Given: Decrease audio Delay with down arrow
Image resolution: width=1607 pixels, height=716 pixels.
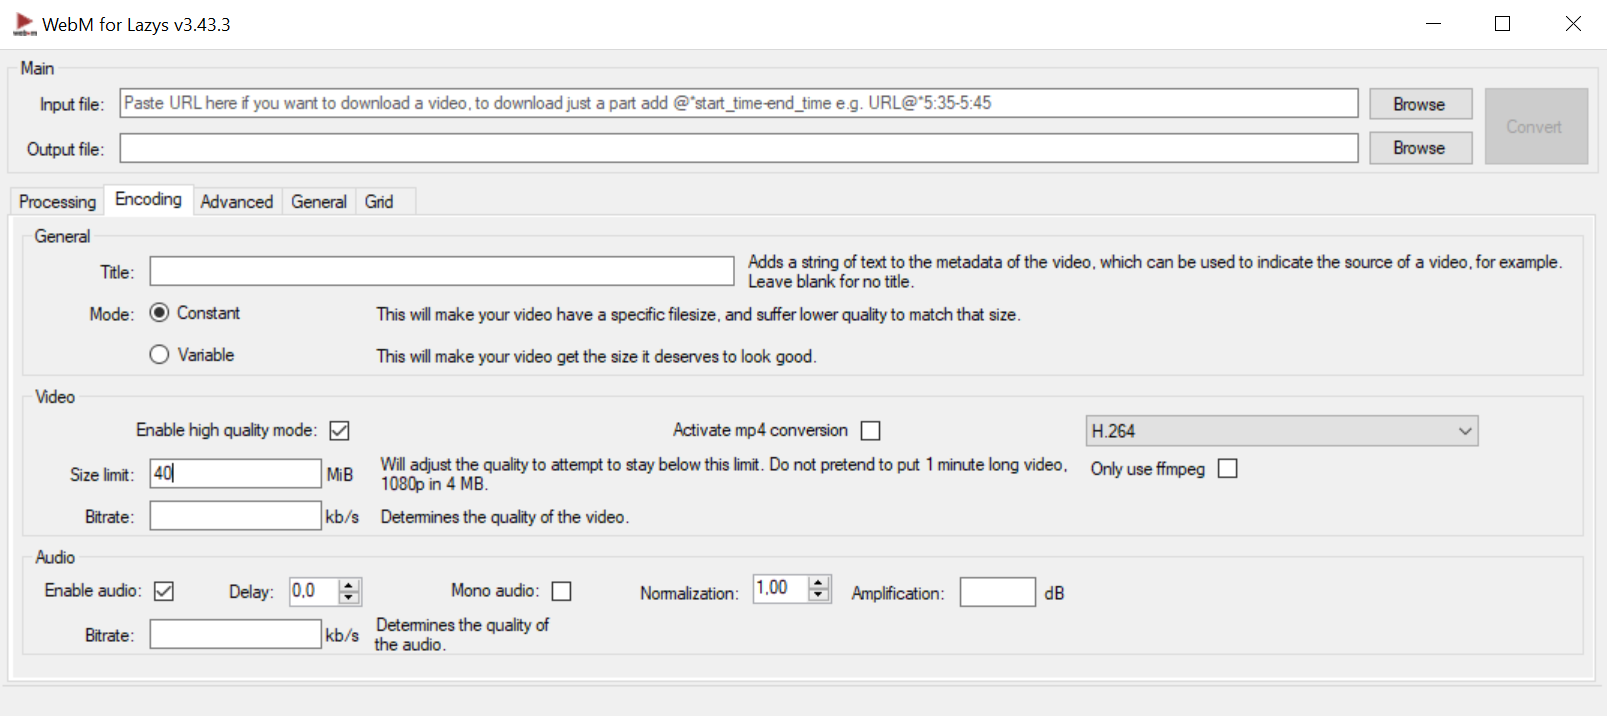Looking at the screenshot, I should pyautogui.click(x=349, y=598).
